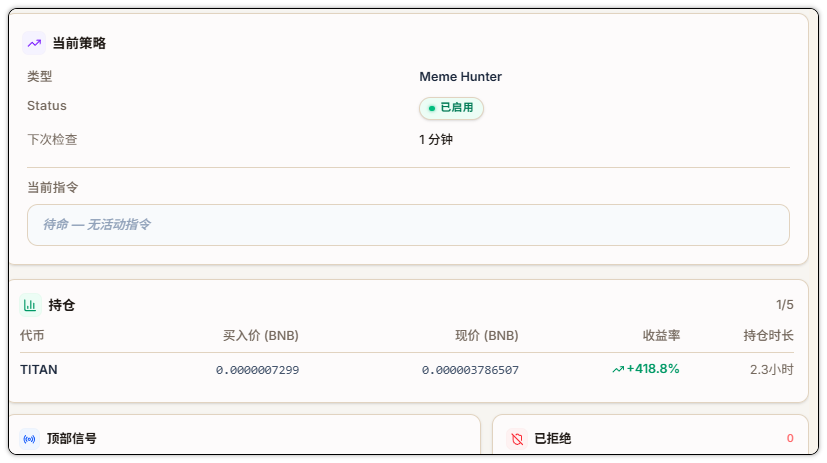Click the green up-trend arrow next to +418.8%

click(618, 370)
